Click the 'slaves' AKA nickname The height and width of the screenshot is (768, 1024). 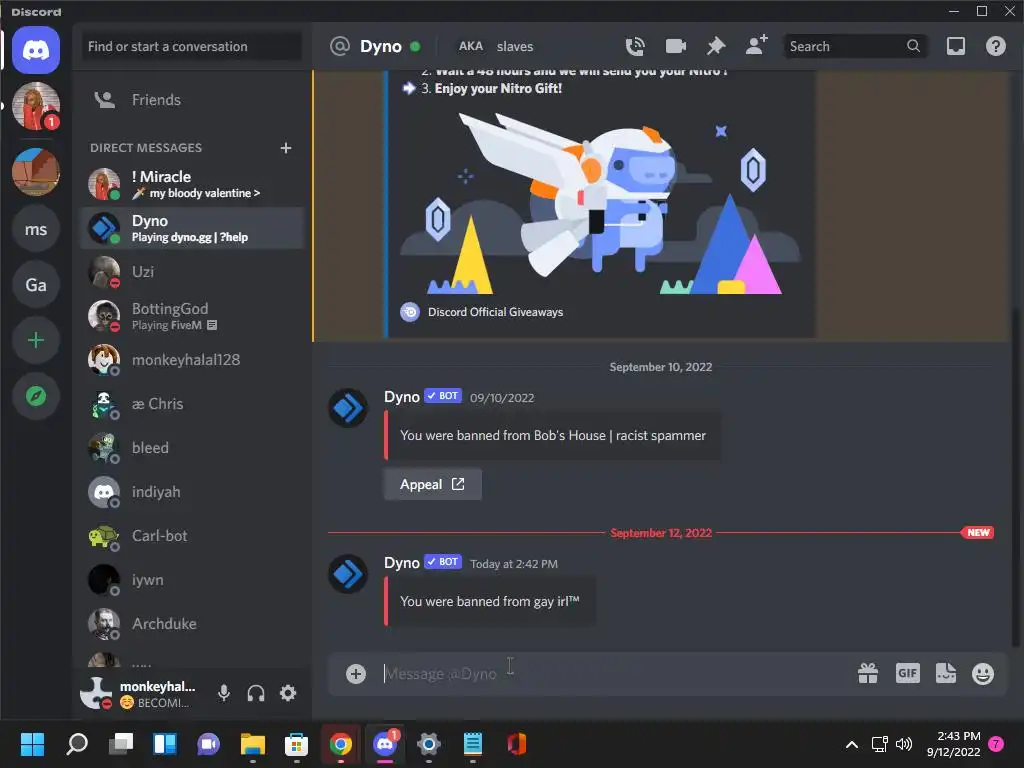pyautogui.click(x=515, y=46)
